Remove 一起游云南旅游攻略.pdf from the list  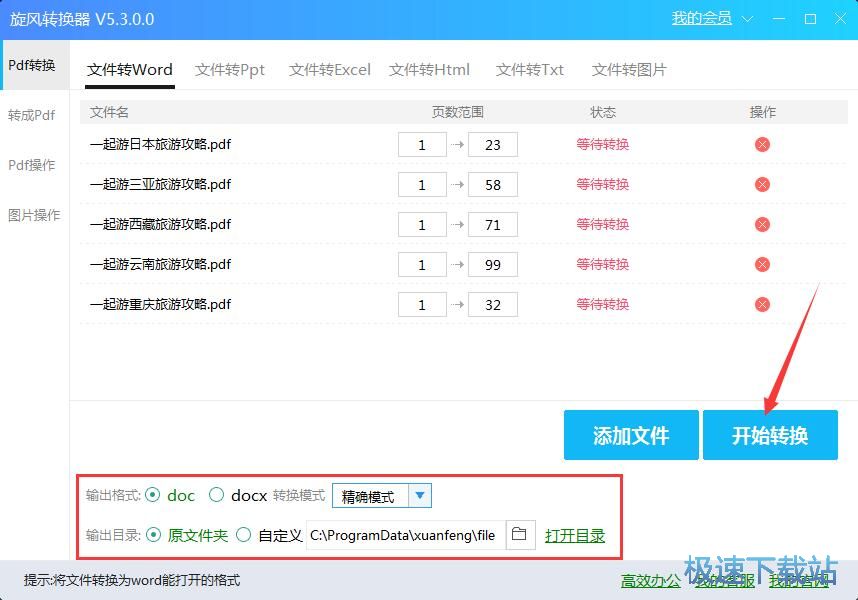click(x=762, y=265)
